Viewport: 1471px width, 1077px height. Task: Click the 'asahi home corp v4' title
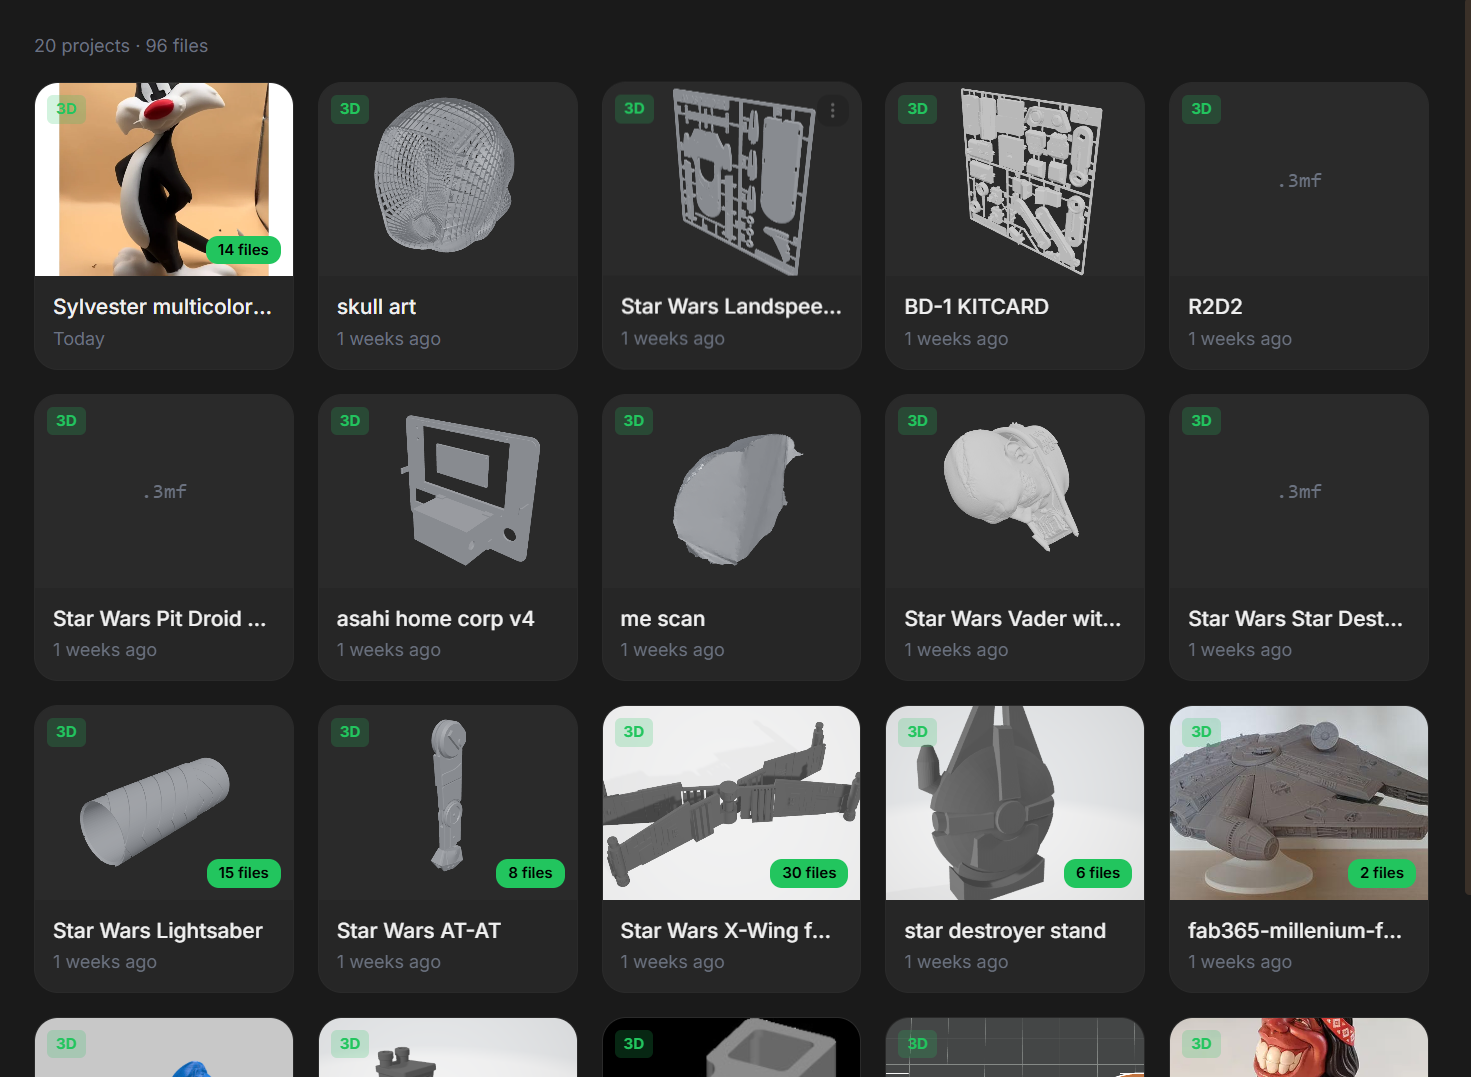436,619
